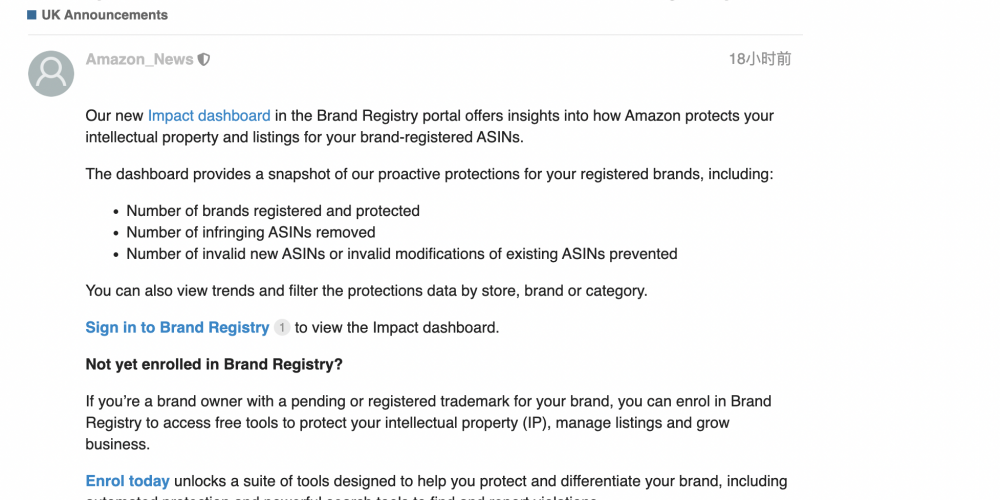Click the bullet Number of infringing ASINs removed
Viewport: 1000px width, 500px height.
(251, 232)
